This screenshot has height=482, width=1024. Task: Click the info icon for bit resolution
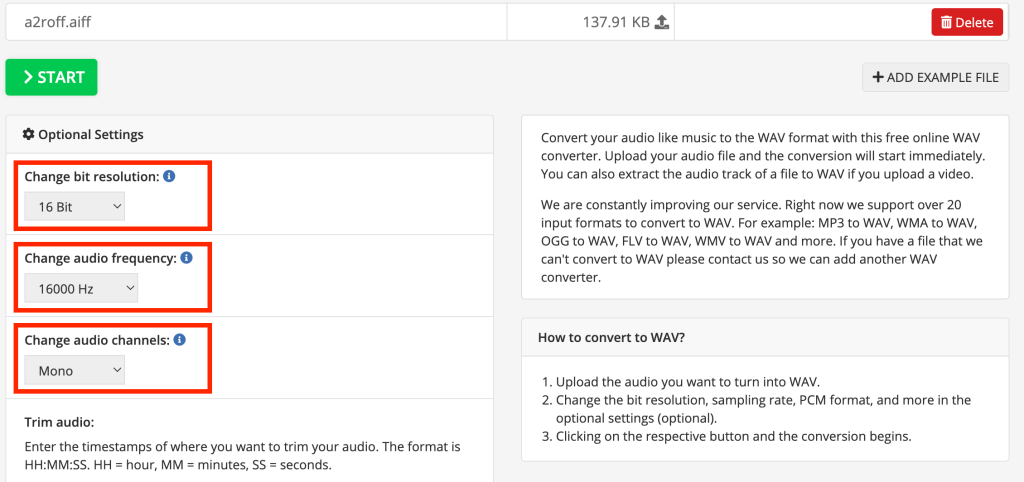pyautogui.click(x=169, y=176)
